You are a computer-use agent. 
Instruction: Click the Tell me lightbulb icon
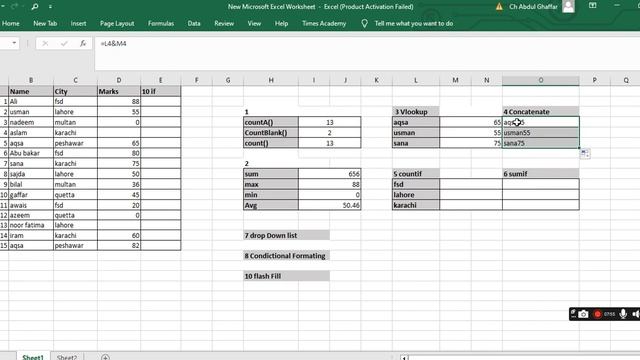coord(364,24)
